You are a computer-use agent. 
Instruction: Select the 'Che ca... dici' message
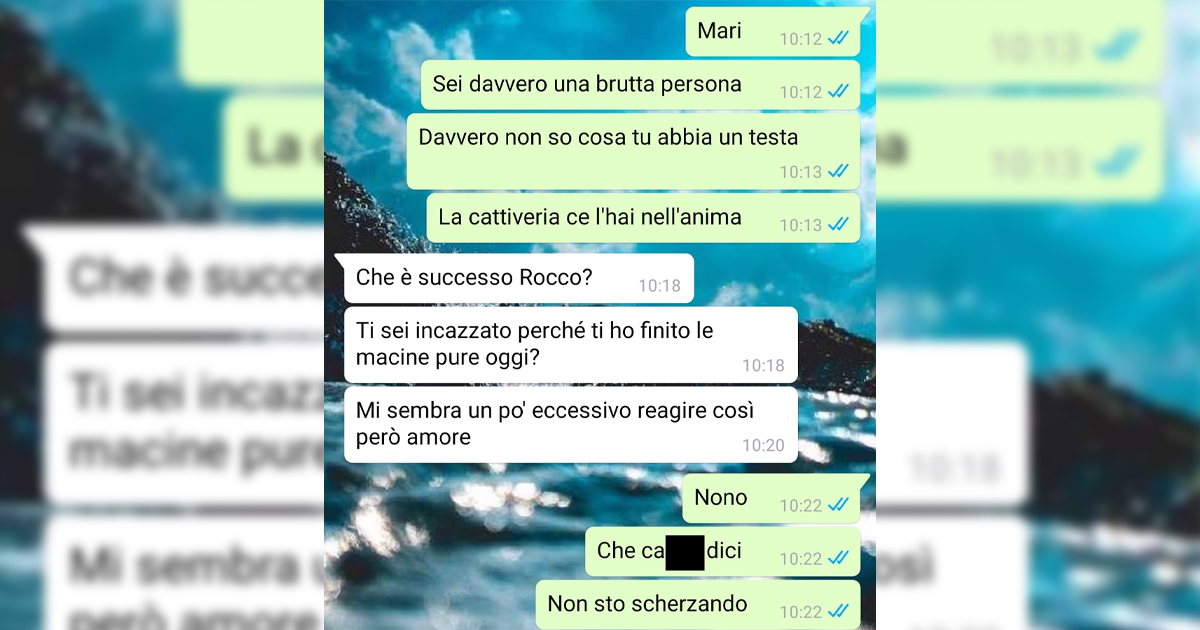click(x=722, y=551)
